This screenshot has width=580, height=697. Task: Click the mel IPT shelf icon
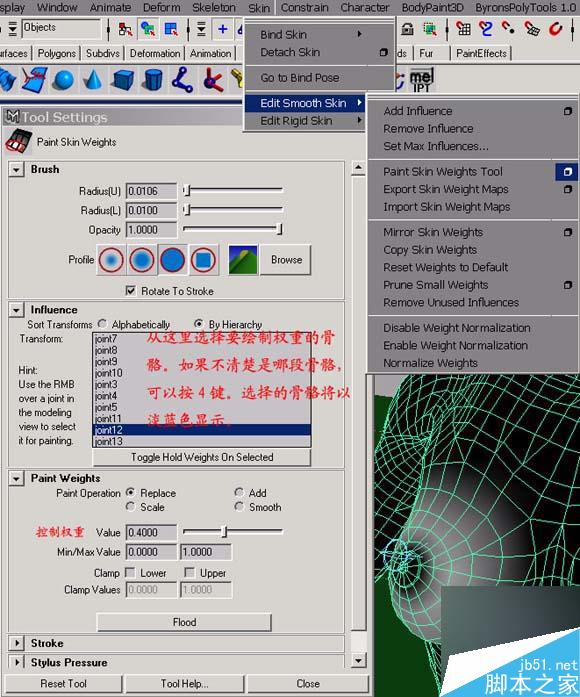(421, 80)
